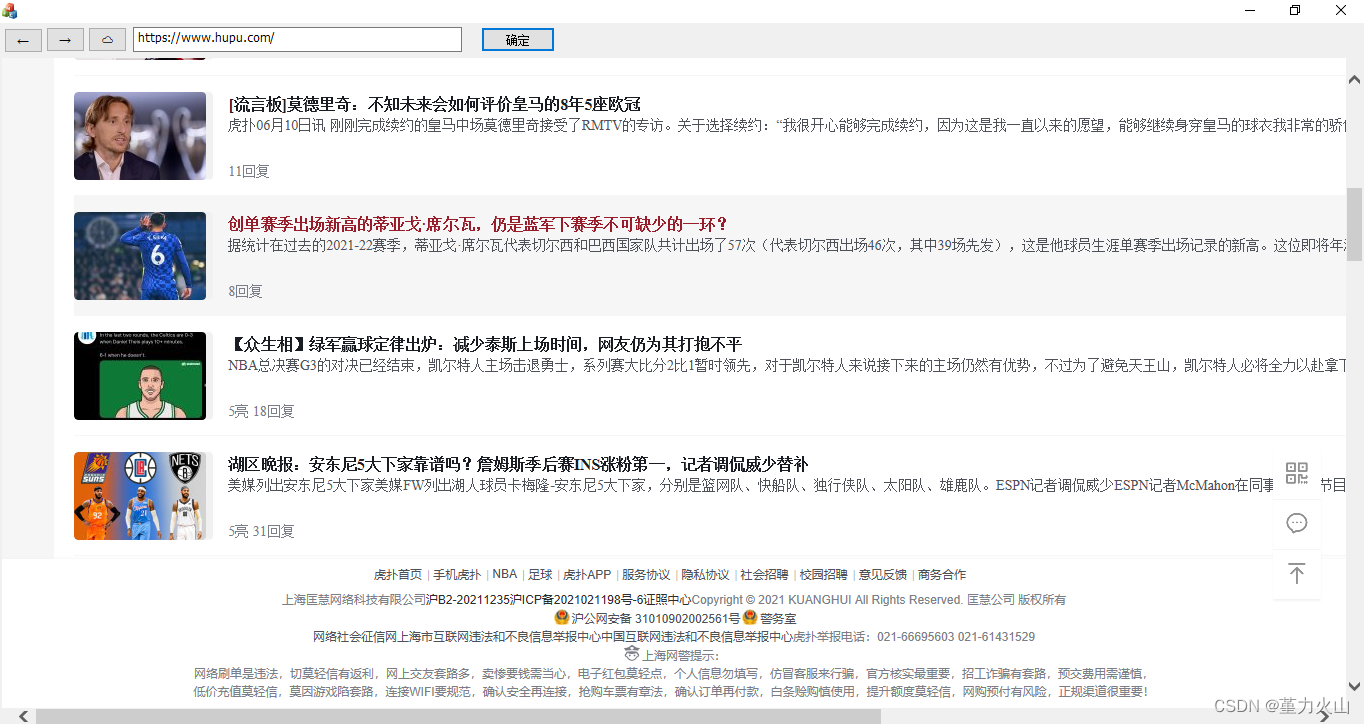Click the police badge icon before 警务室
The height and width of the screenshot is (724, 1364).
750,618
